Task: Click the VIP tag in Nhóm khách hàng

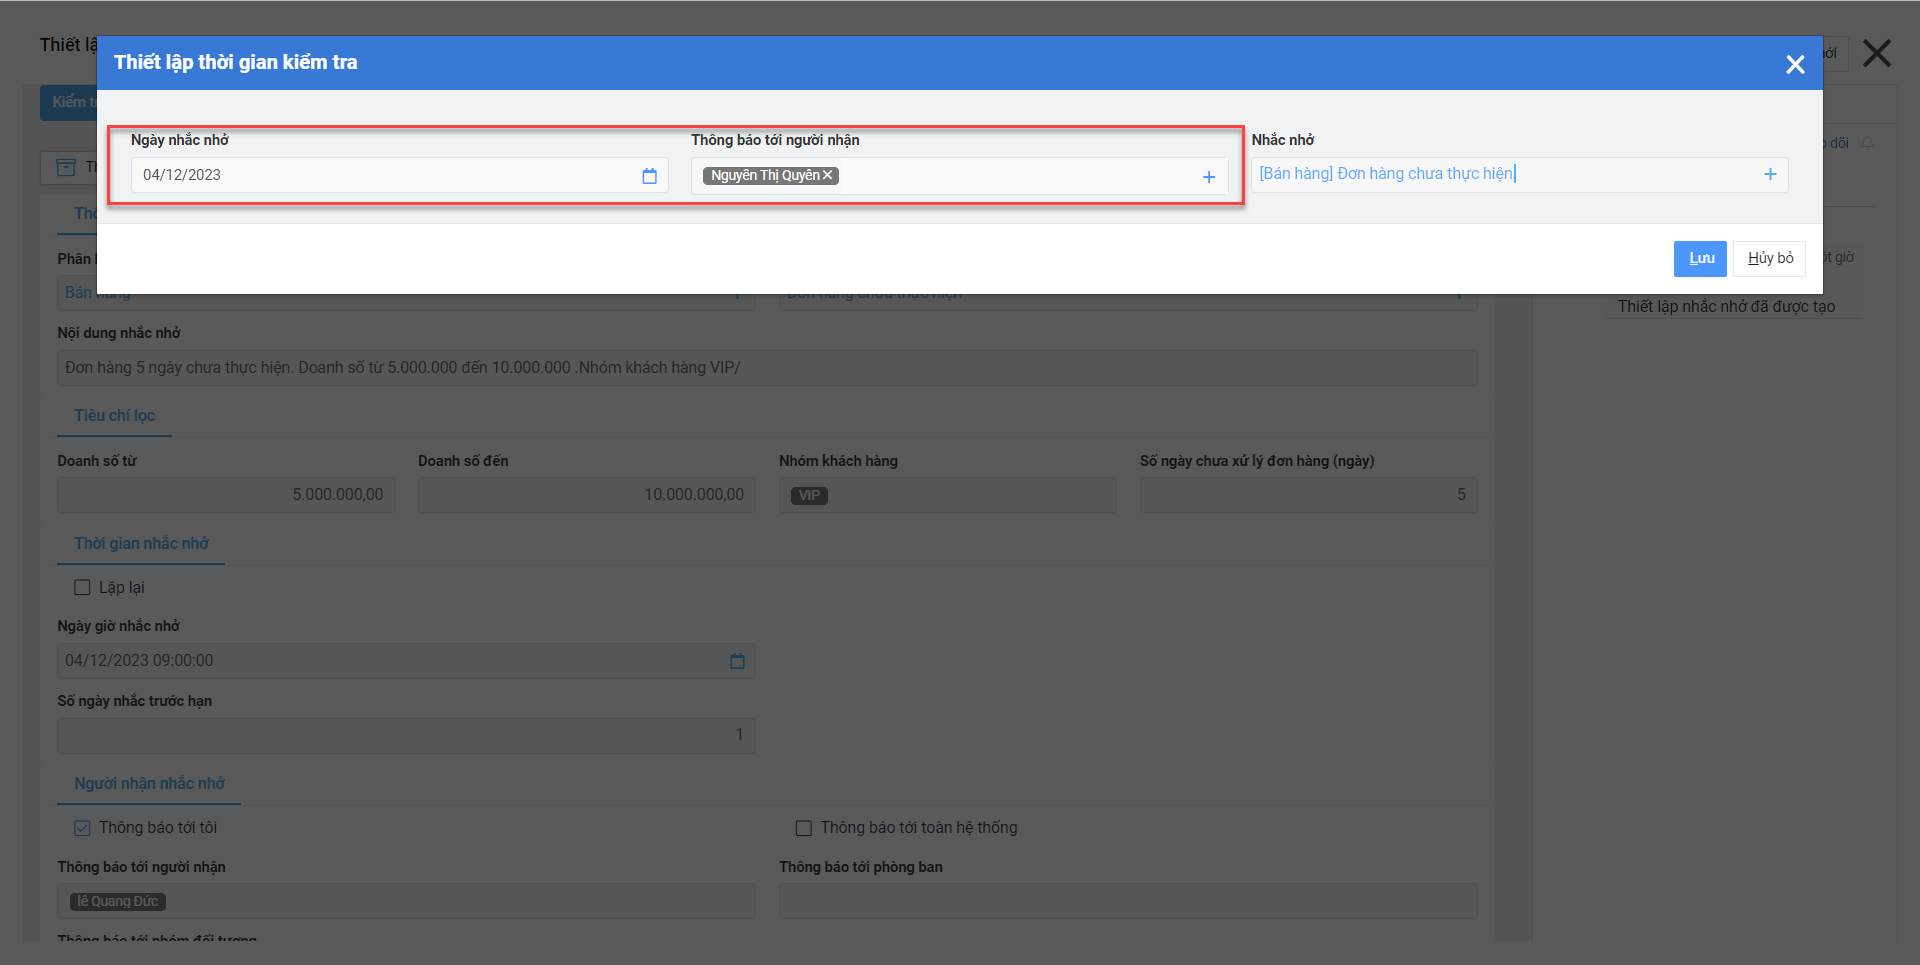Action: pyautogui.click(x=809, y=496)
